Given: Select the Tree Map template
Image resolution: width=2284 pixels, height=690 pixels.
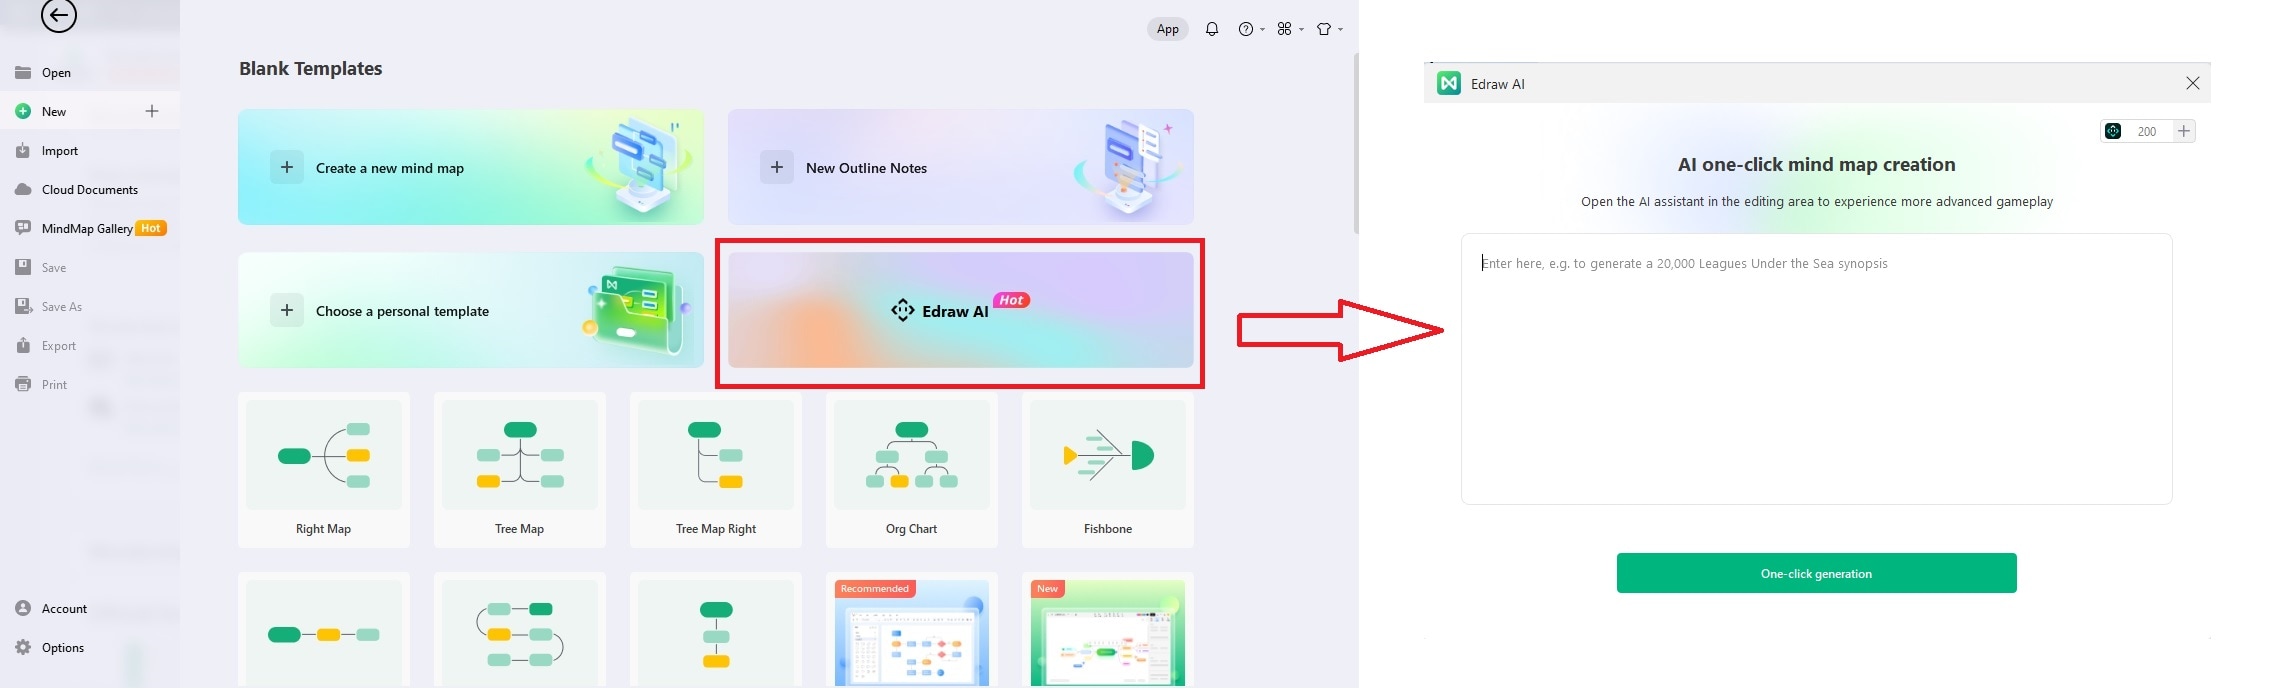Looking at the screenshot, I should coord(520,470).
